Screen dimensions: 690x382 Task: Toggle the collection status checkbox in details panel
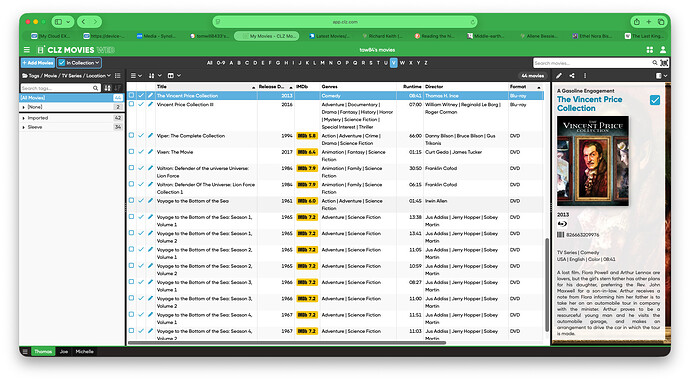655,100
